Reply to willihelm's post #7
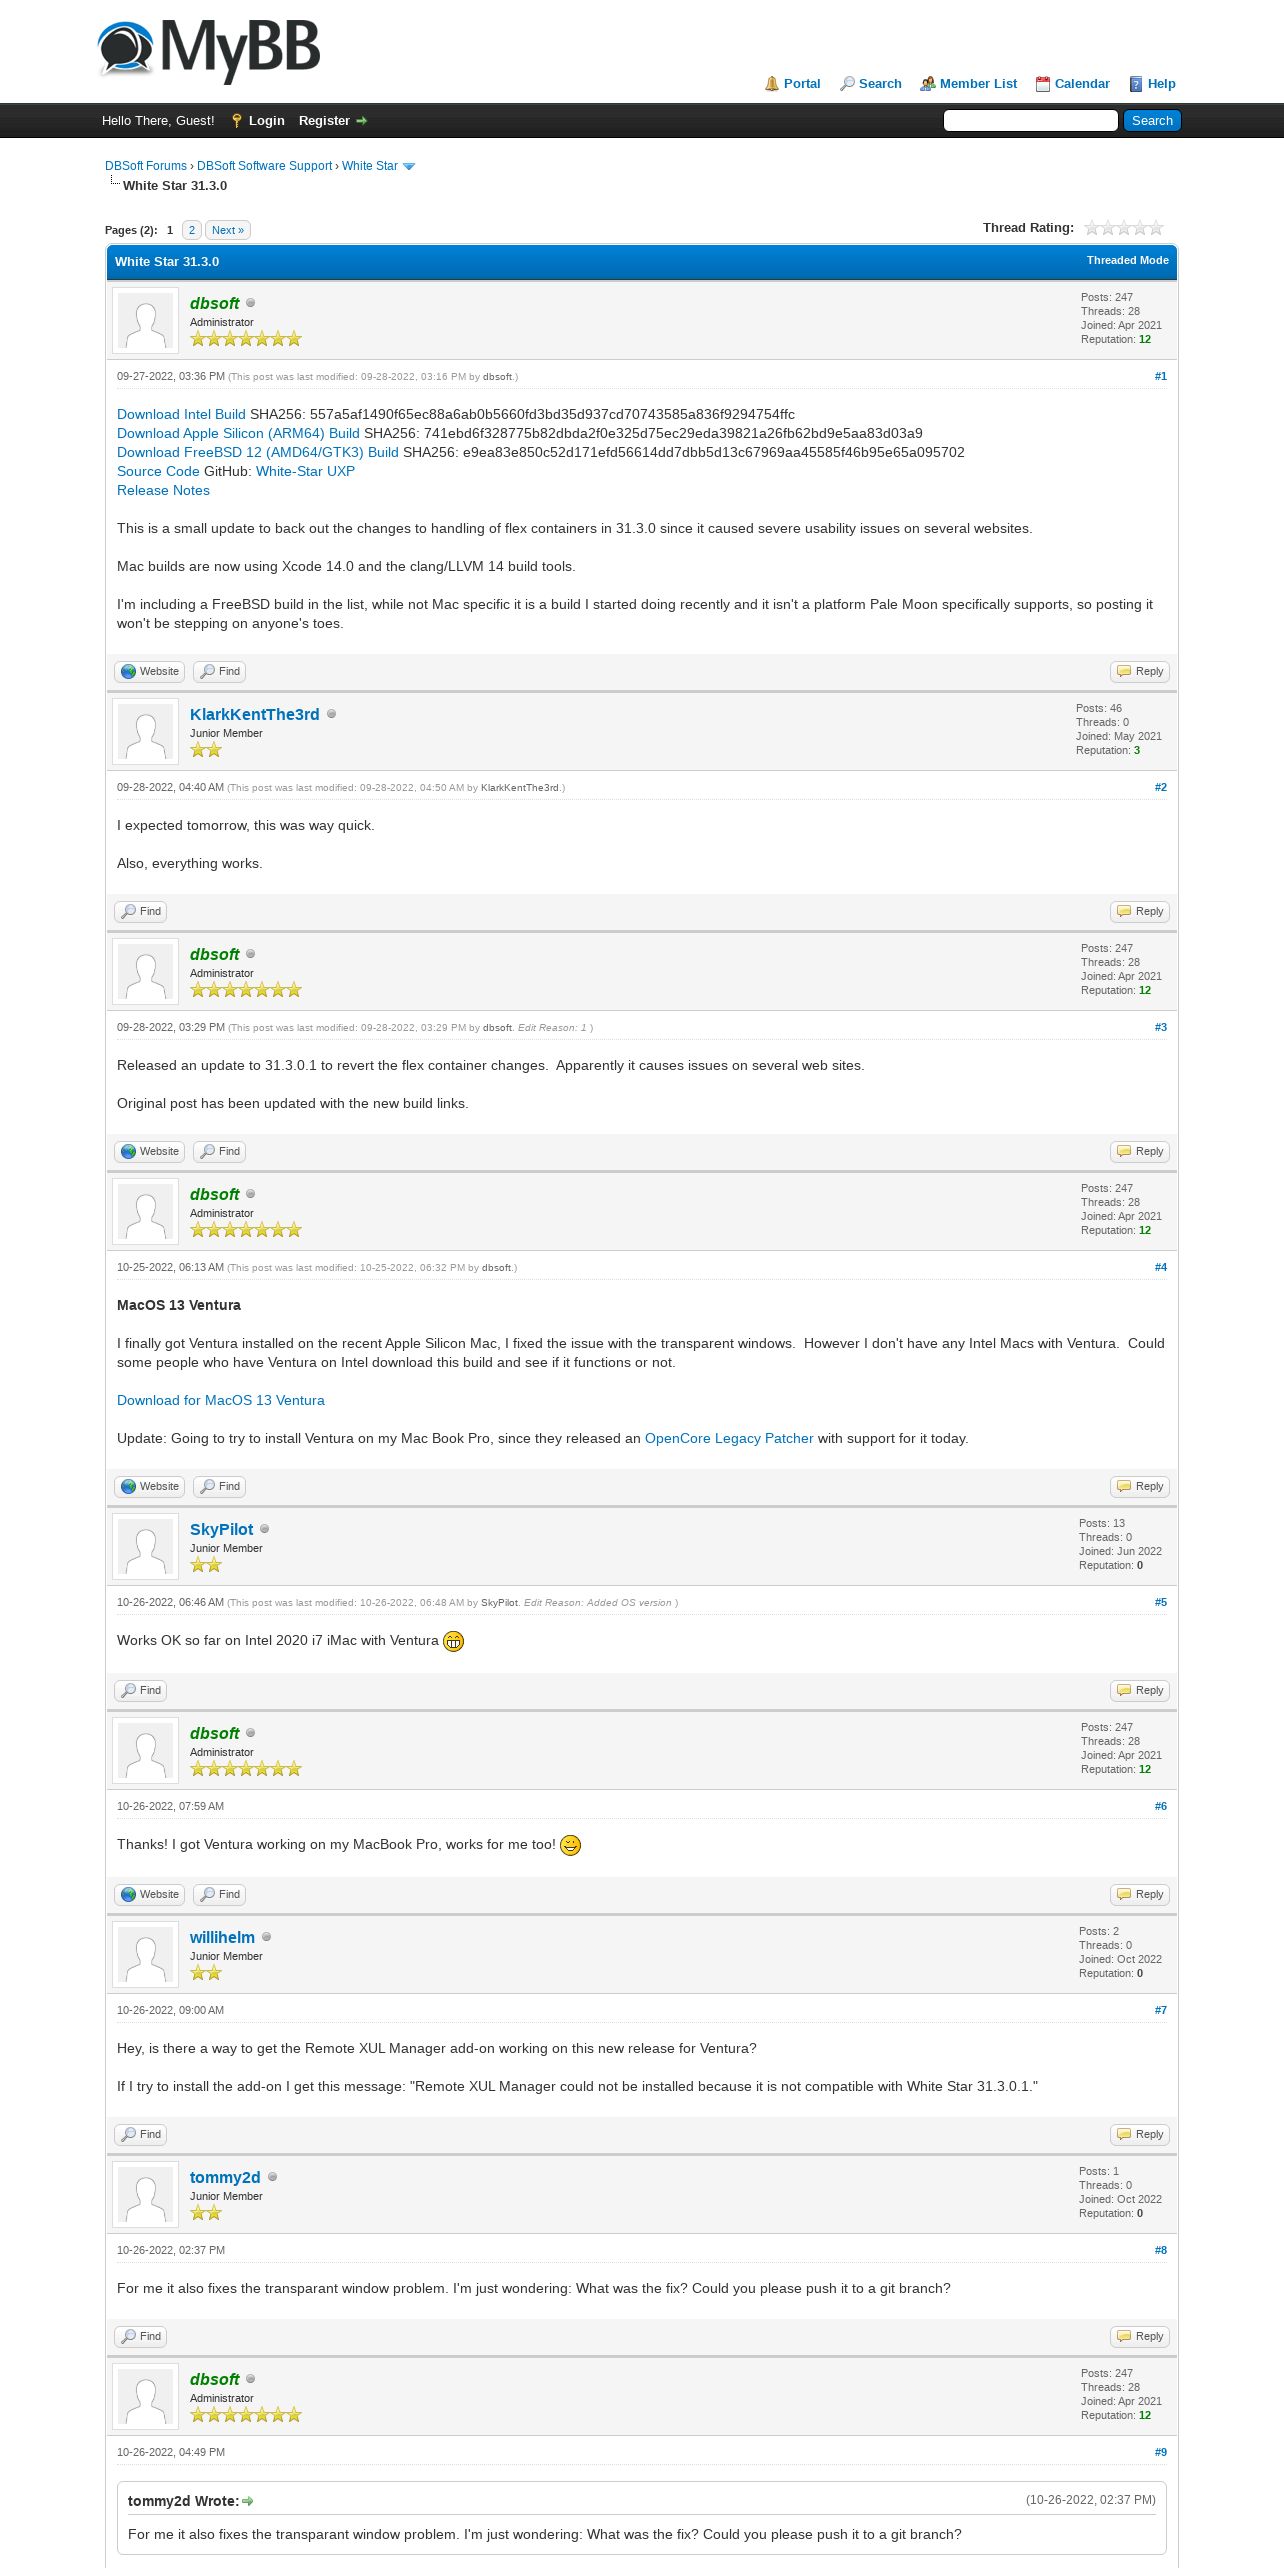 coord(1140,2135)
